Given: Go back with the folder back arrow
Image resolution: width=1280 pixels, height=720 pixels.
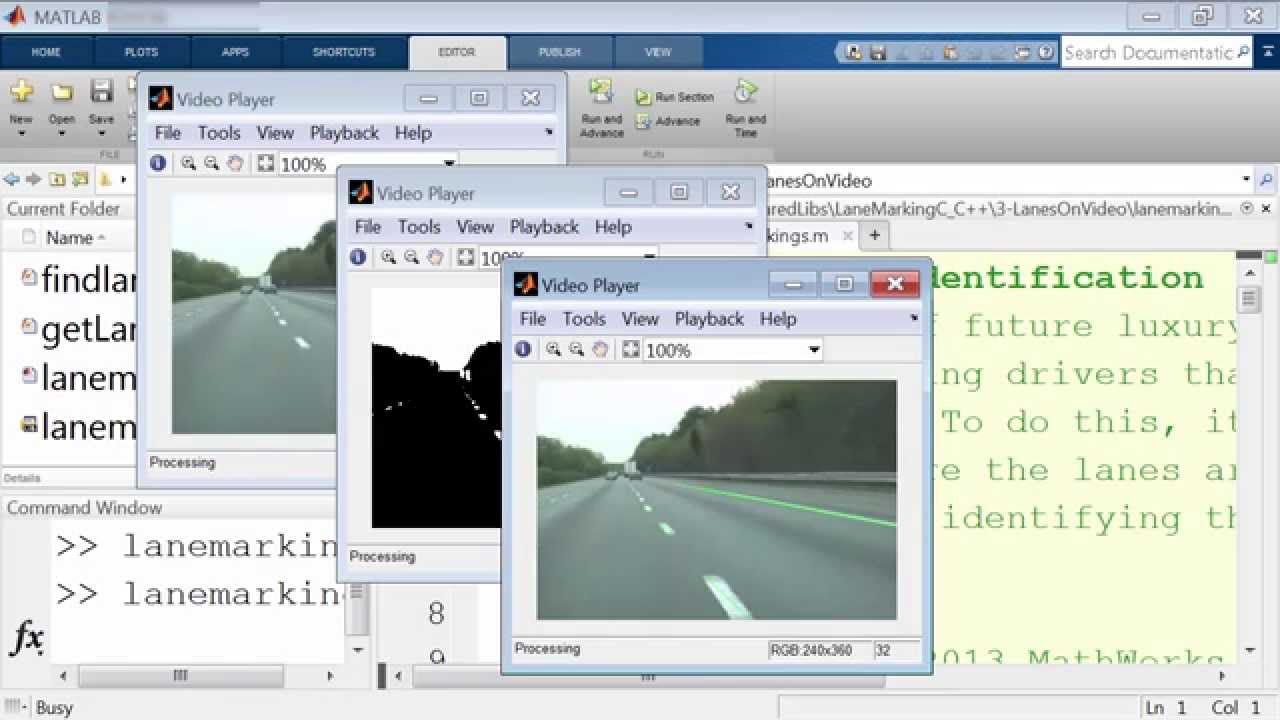Looking at the screenshot, I should (11, 180).
